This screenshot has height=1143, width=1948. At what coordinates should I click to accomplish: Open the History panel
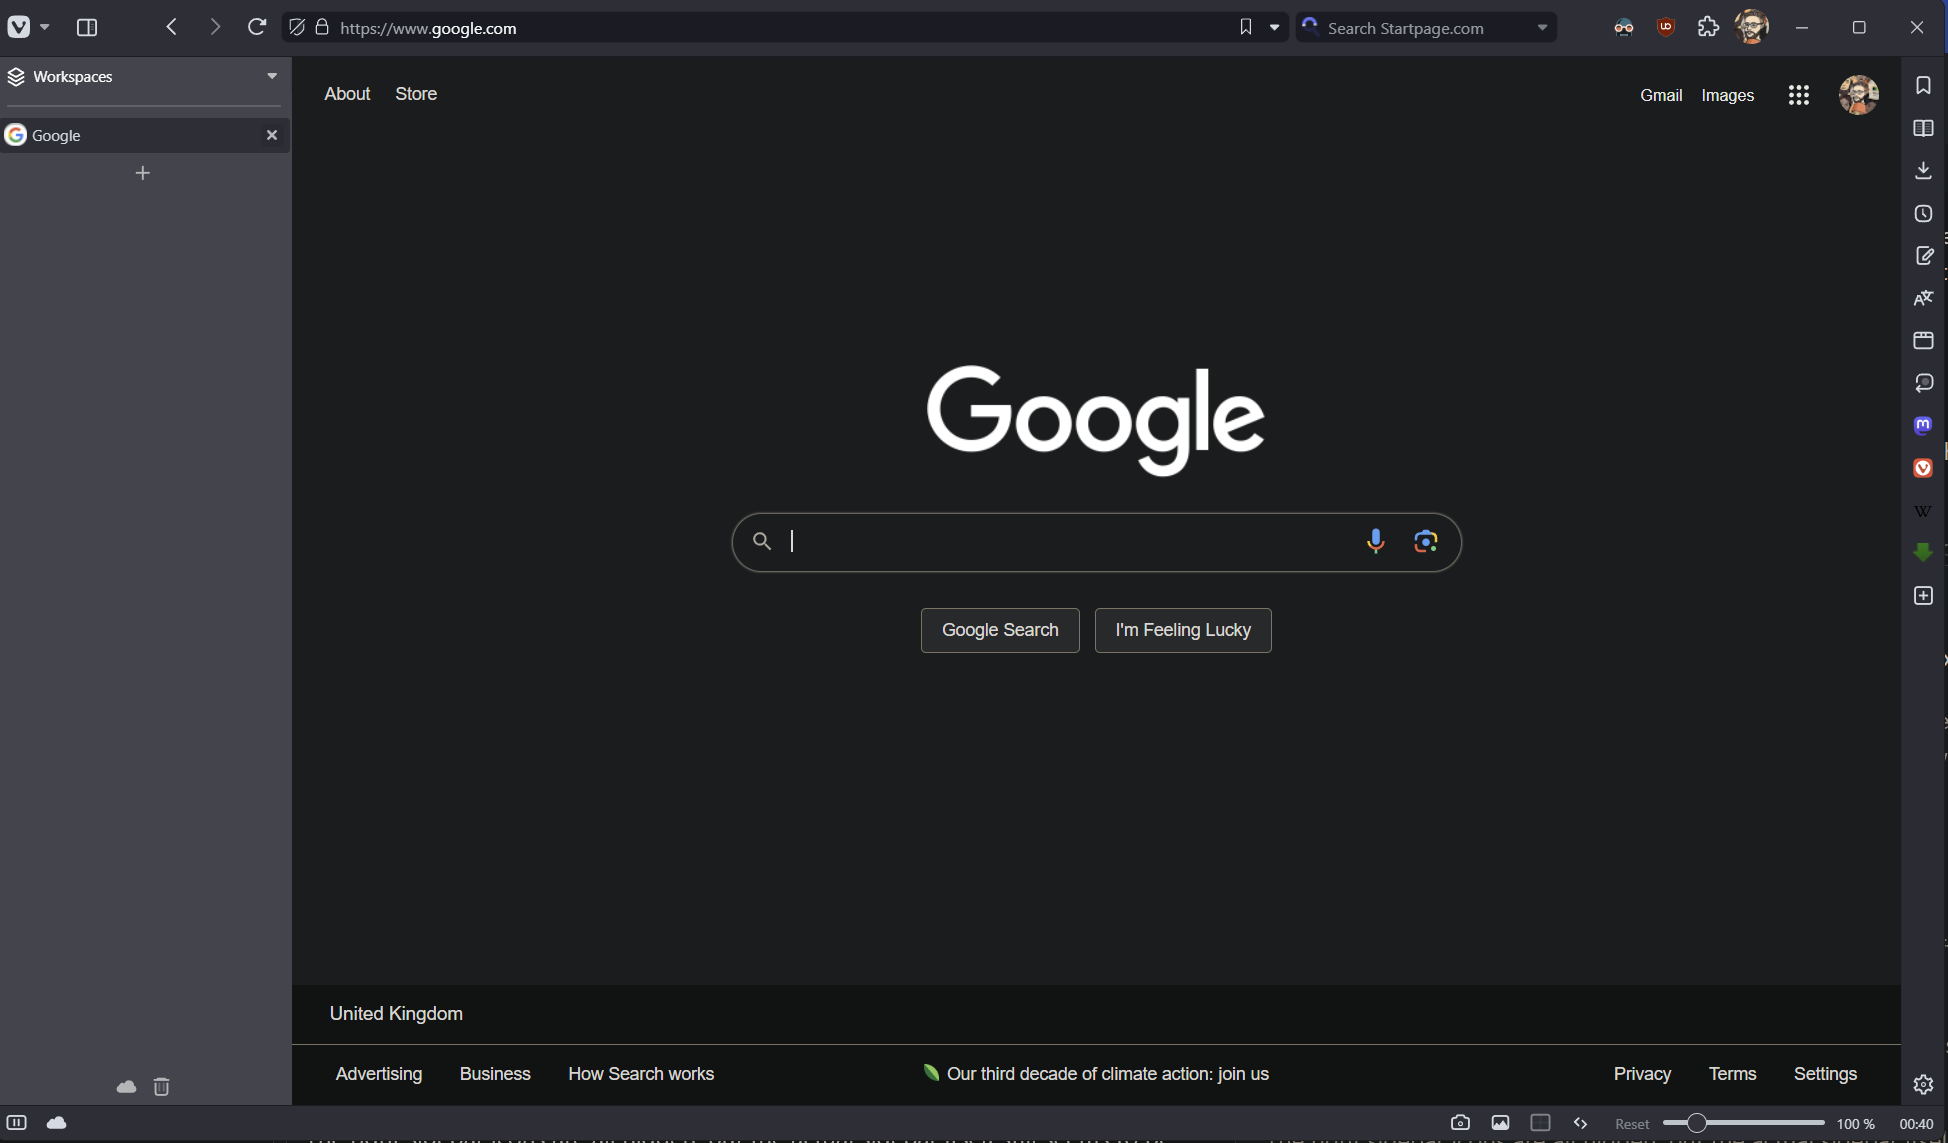tap(1923, 213)
